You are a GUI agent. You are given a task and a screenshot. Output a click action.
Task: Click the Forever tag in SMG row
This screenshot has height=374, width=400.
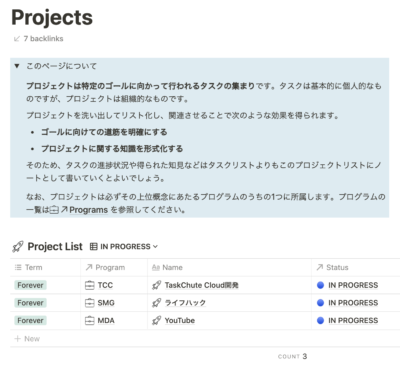(x=30, y=303)
